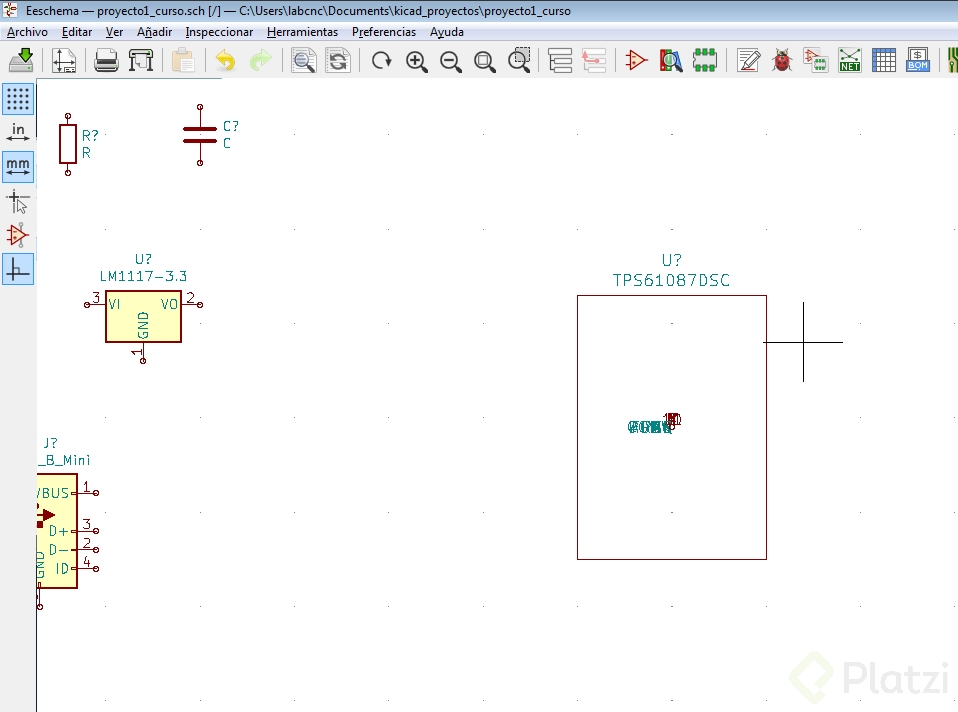Click the Refresh view icon
The image size is (958, 712).
[x=382, y=61]
